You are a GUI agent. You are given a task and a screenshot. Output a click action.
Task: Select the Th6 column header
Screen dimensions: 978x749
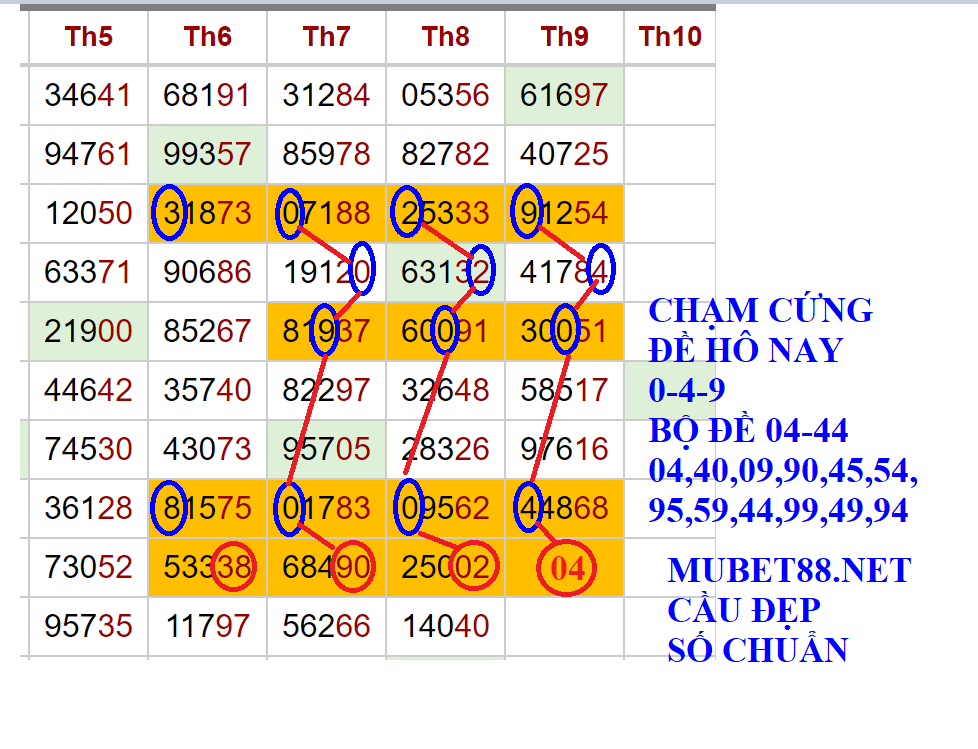point(208,38)
